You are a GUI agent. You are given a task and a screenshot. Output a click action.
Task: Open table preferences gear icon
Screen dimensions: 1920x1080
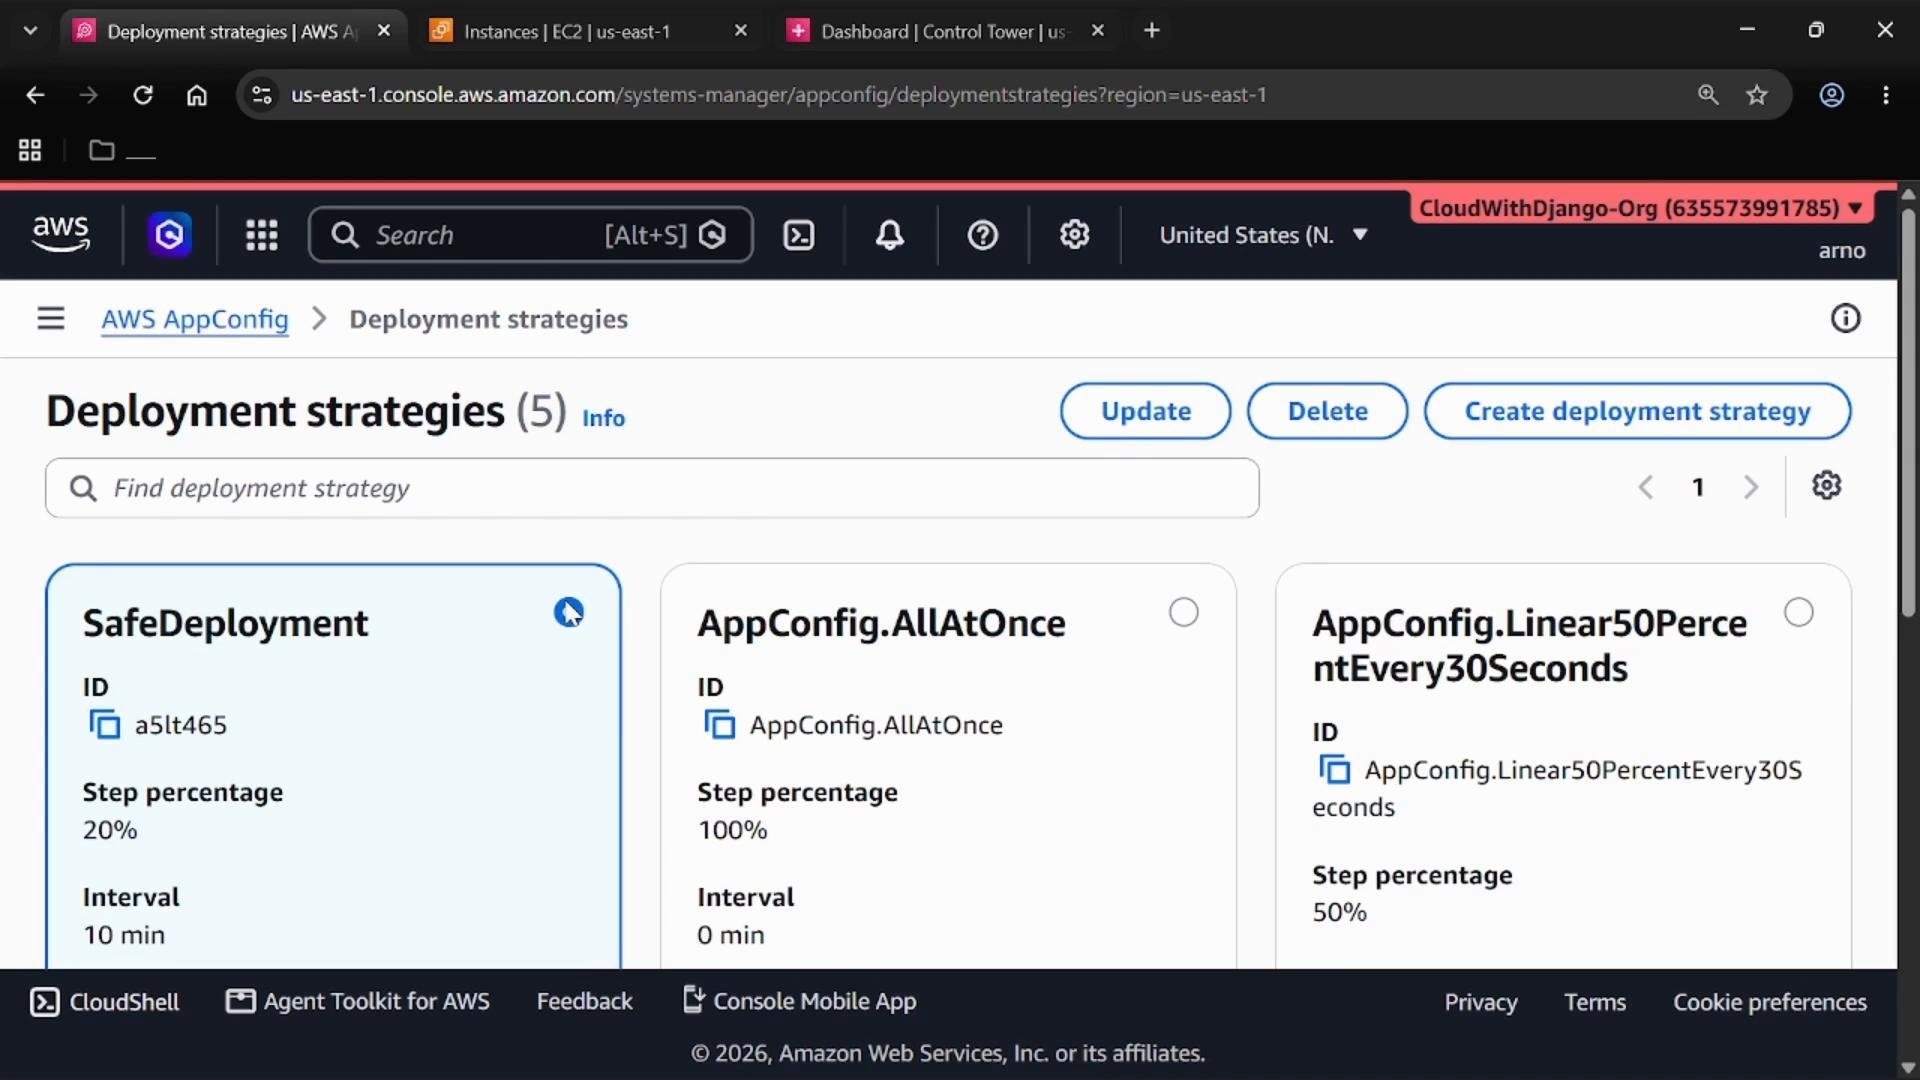click(x=1826, y=486)
